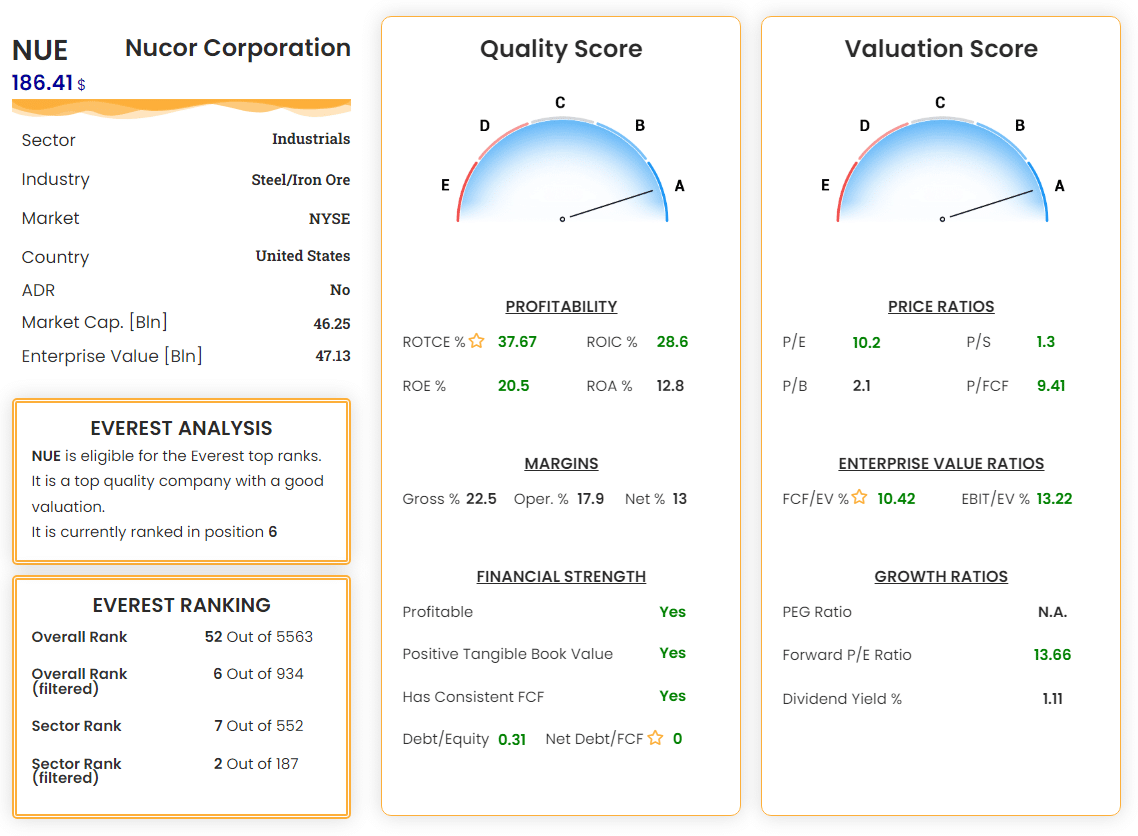Click Sector Rank value 7 Out of 552

click(258, 726)
